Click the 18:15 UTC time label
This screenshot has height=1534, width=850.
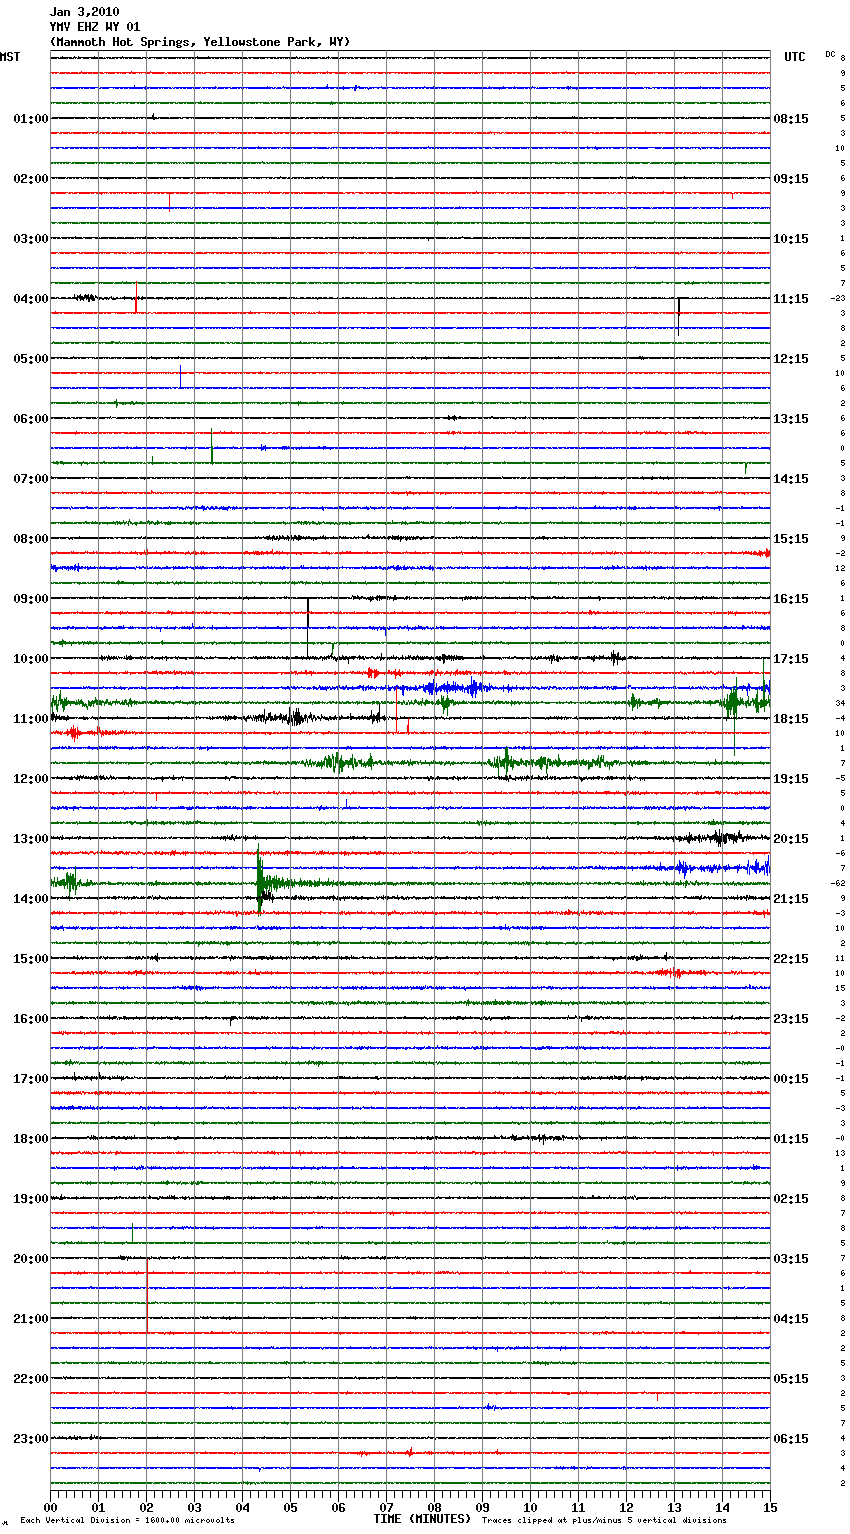(791, 719)
